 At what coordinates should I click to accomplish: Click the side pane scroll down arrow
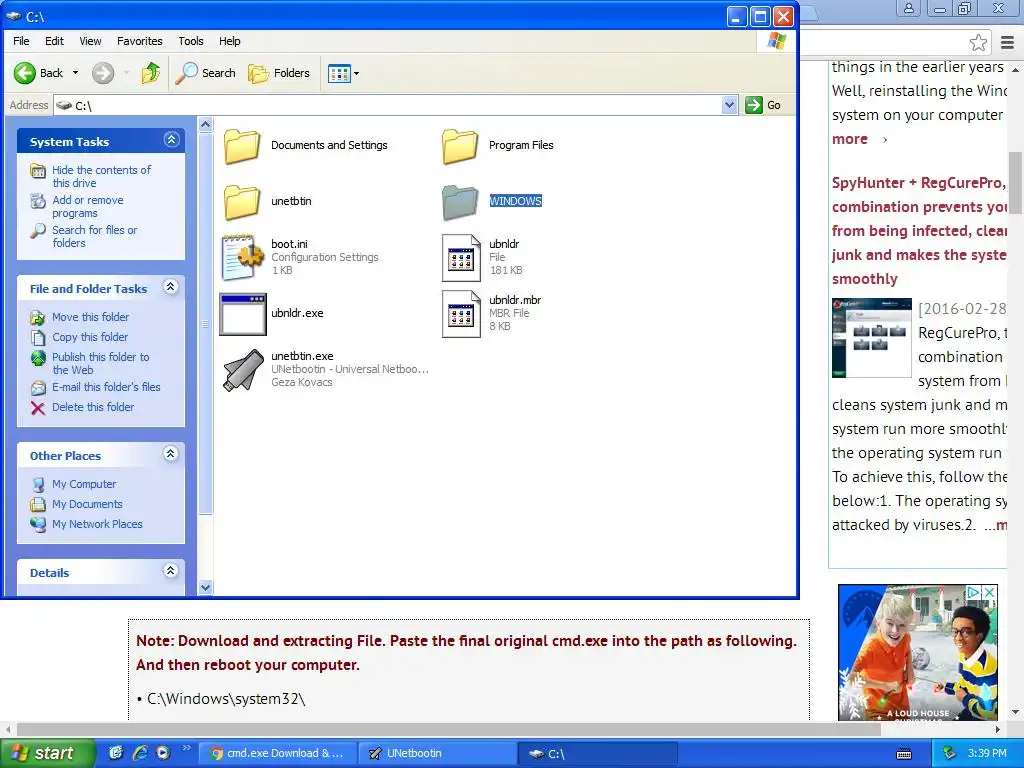coord(205,587)
